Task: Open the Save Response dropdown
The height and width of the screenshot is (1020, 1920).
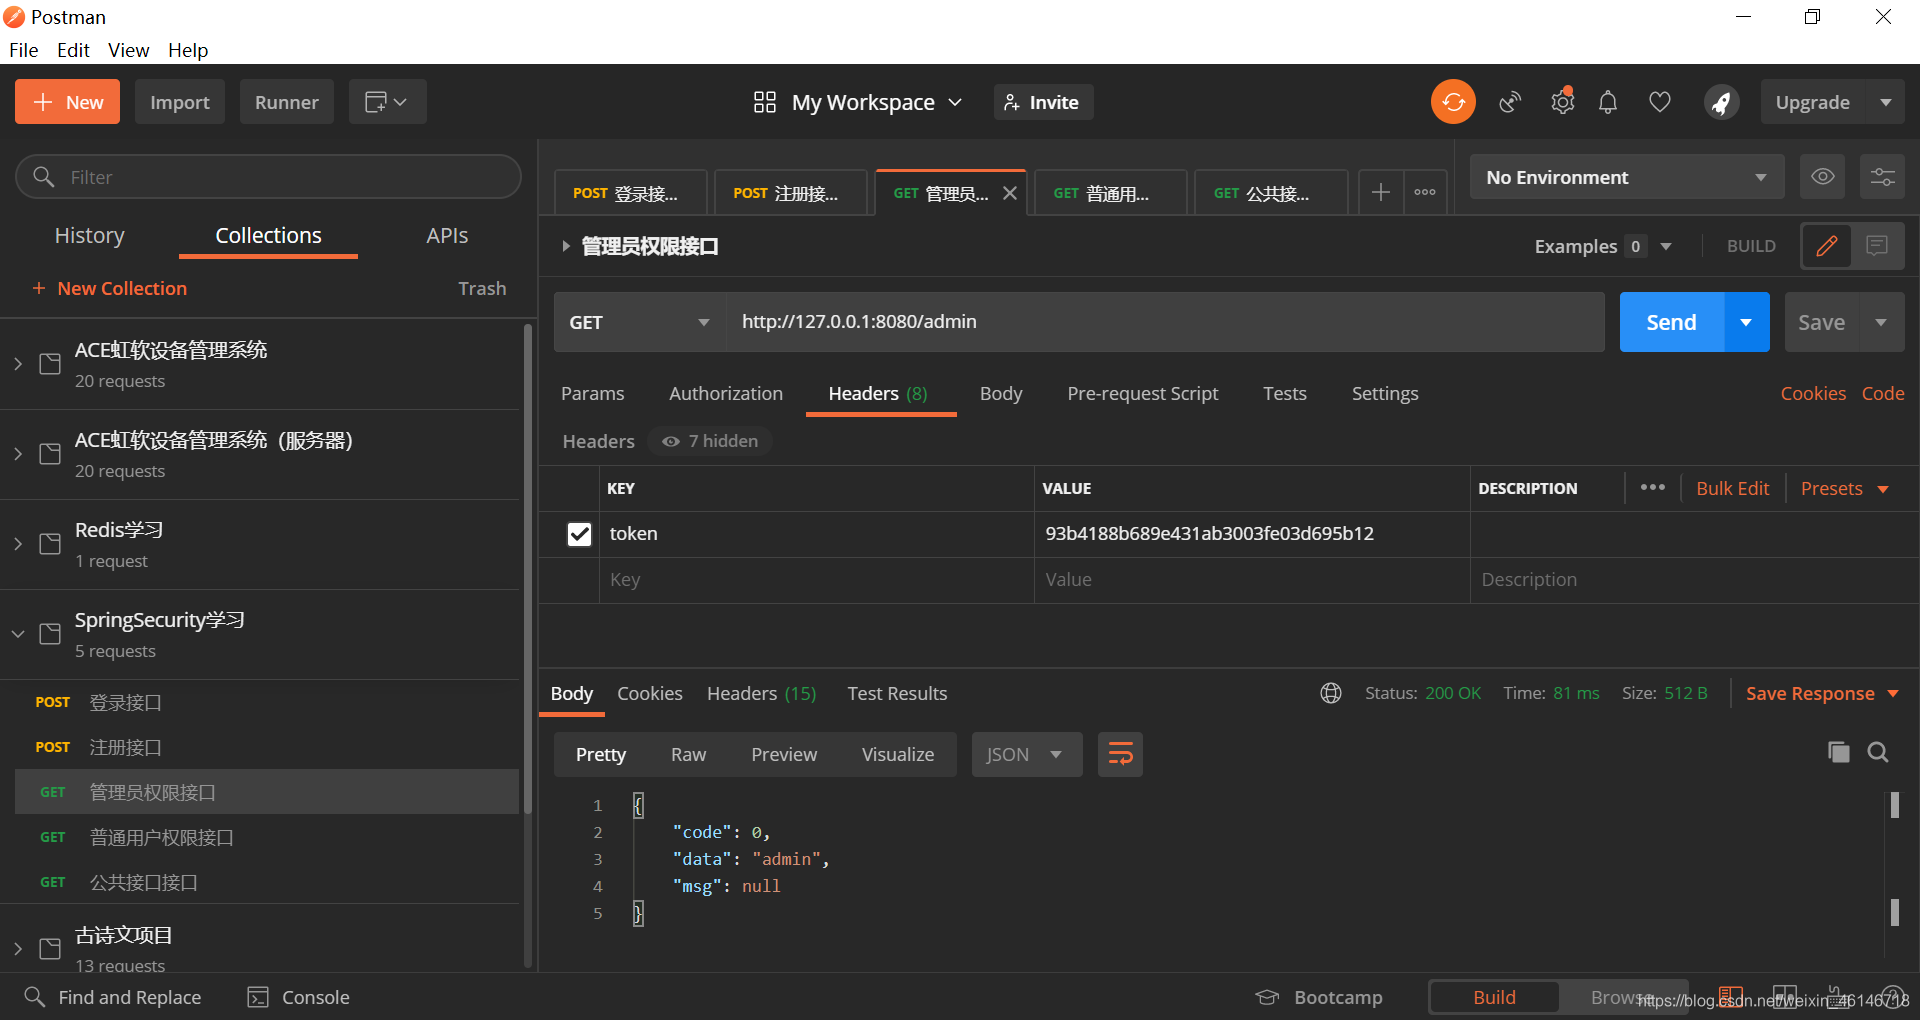Action: (x=1822, y=693)
